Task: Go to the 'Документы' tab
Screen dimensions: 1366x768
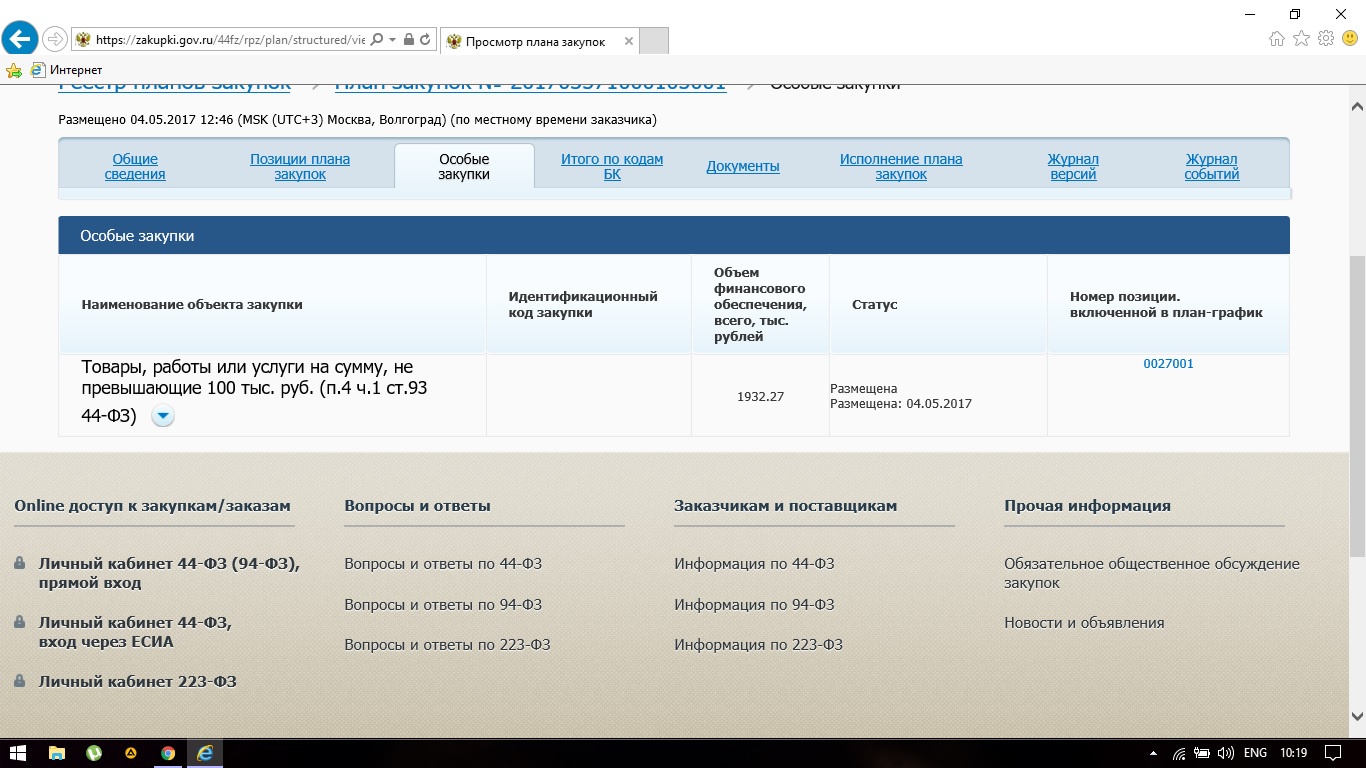Action: [742, 167]
